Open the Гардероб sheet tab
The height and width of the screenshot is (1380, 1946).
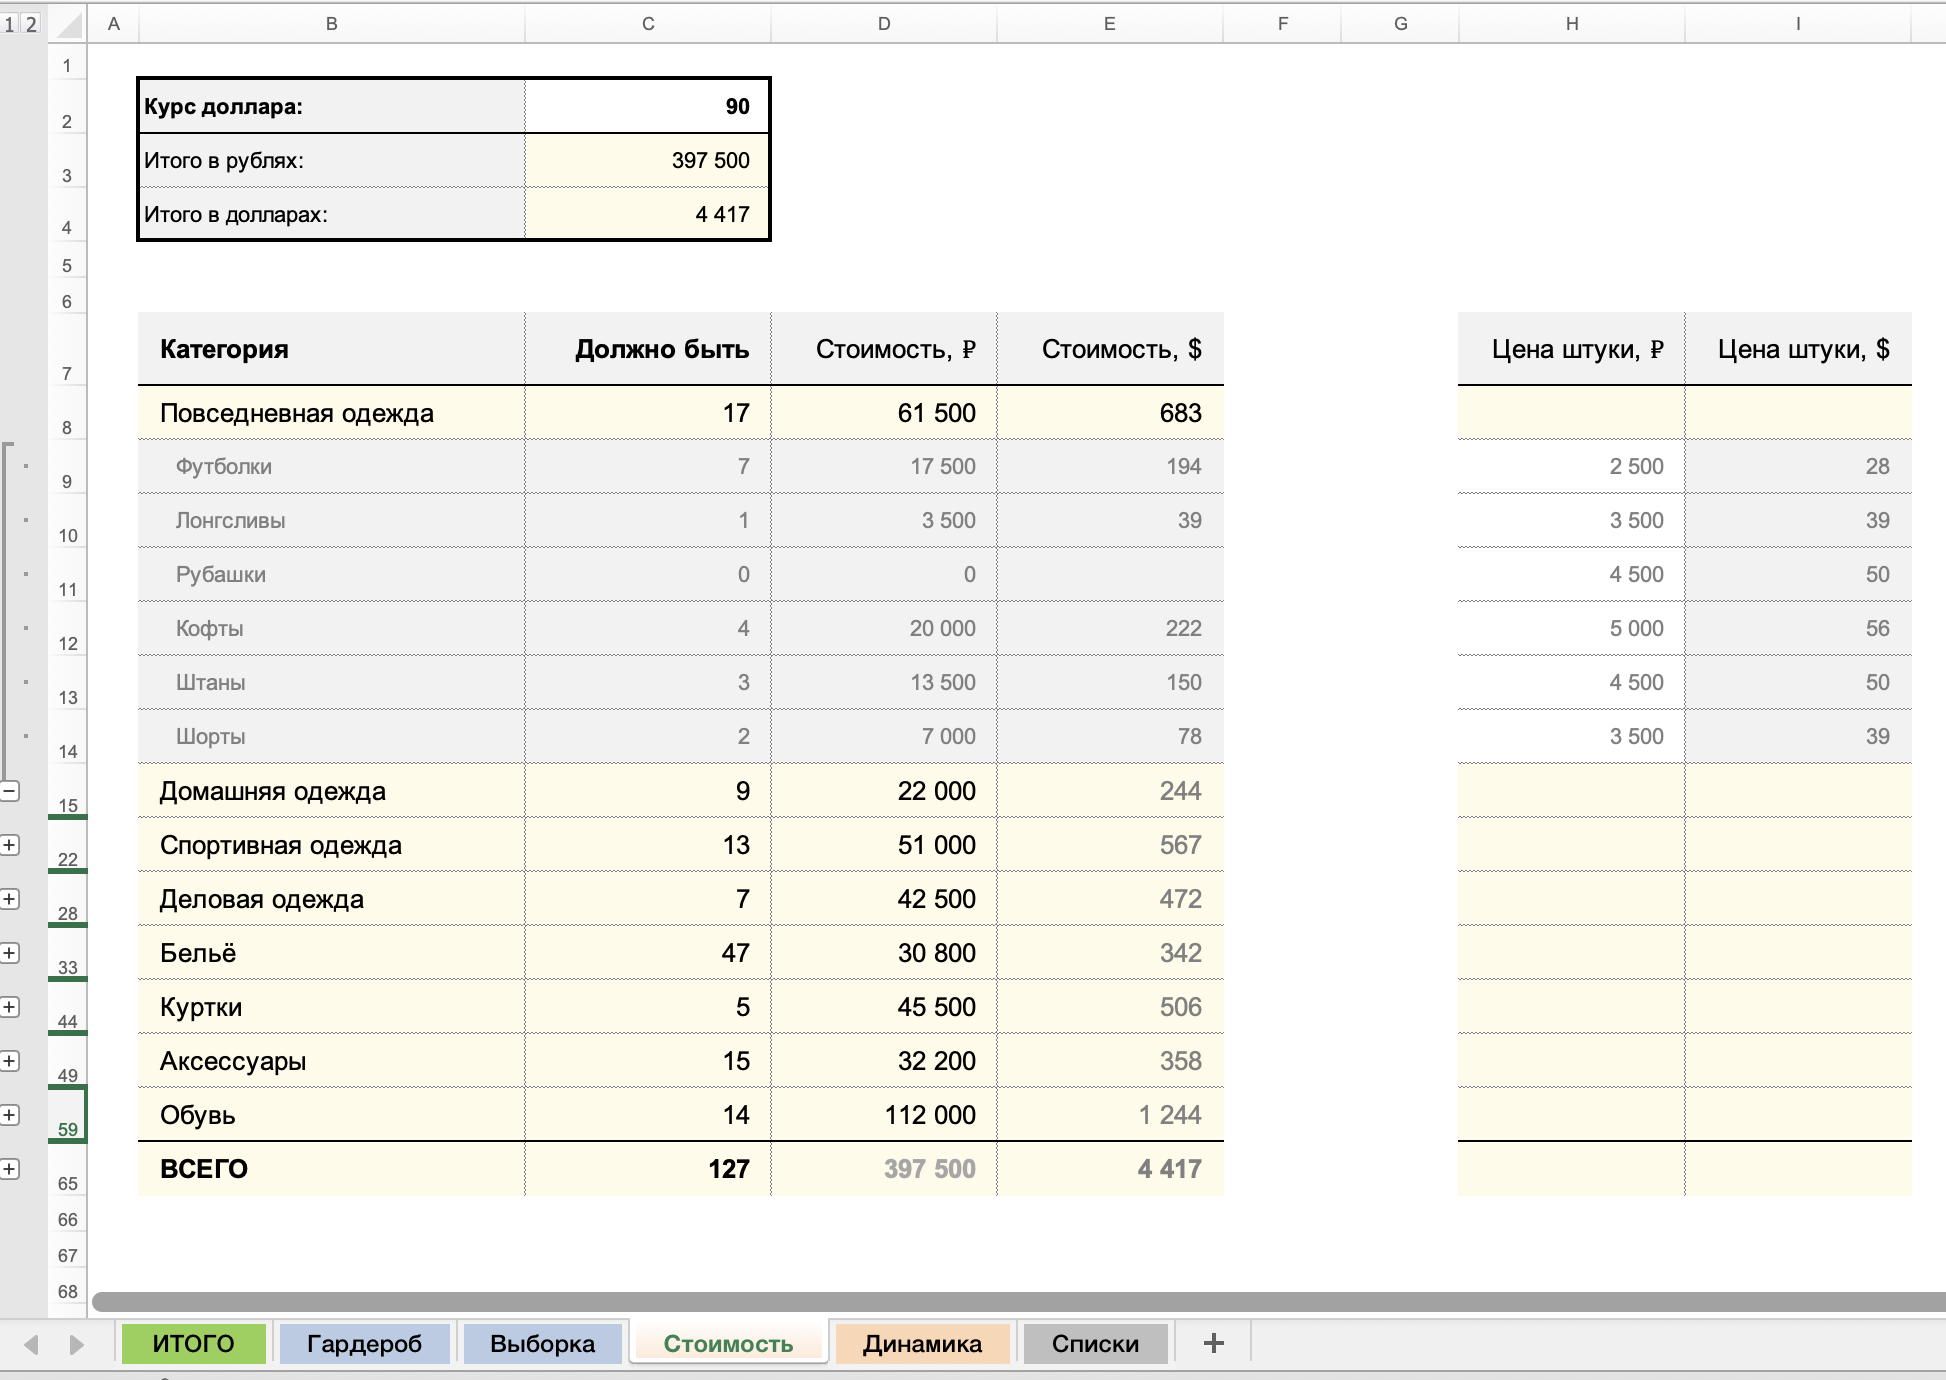click(364, 1343)
